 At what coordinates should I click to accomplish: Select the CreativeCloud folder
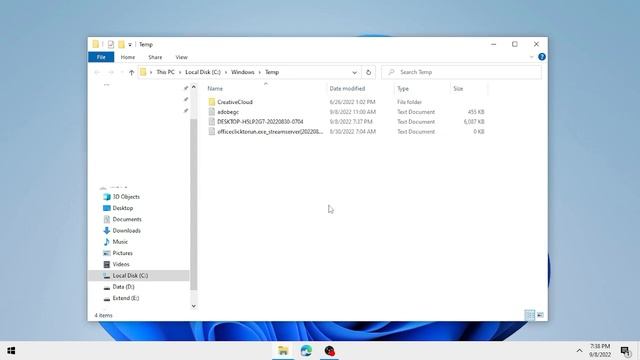coord(235,102)
